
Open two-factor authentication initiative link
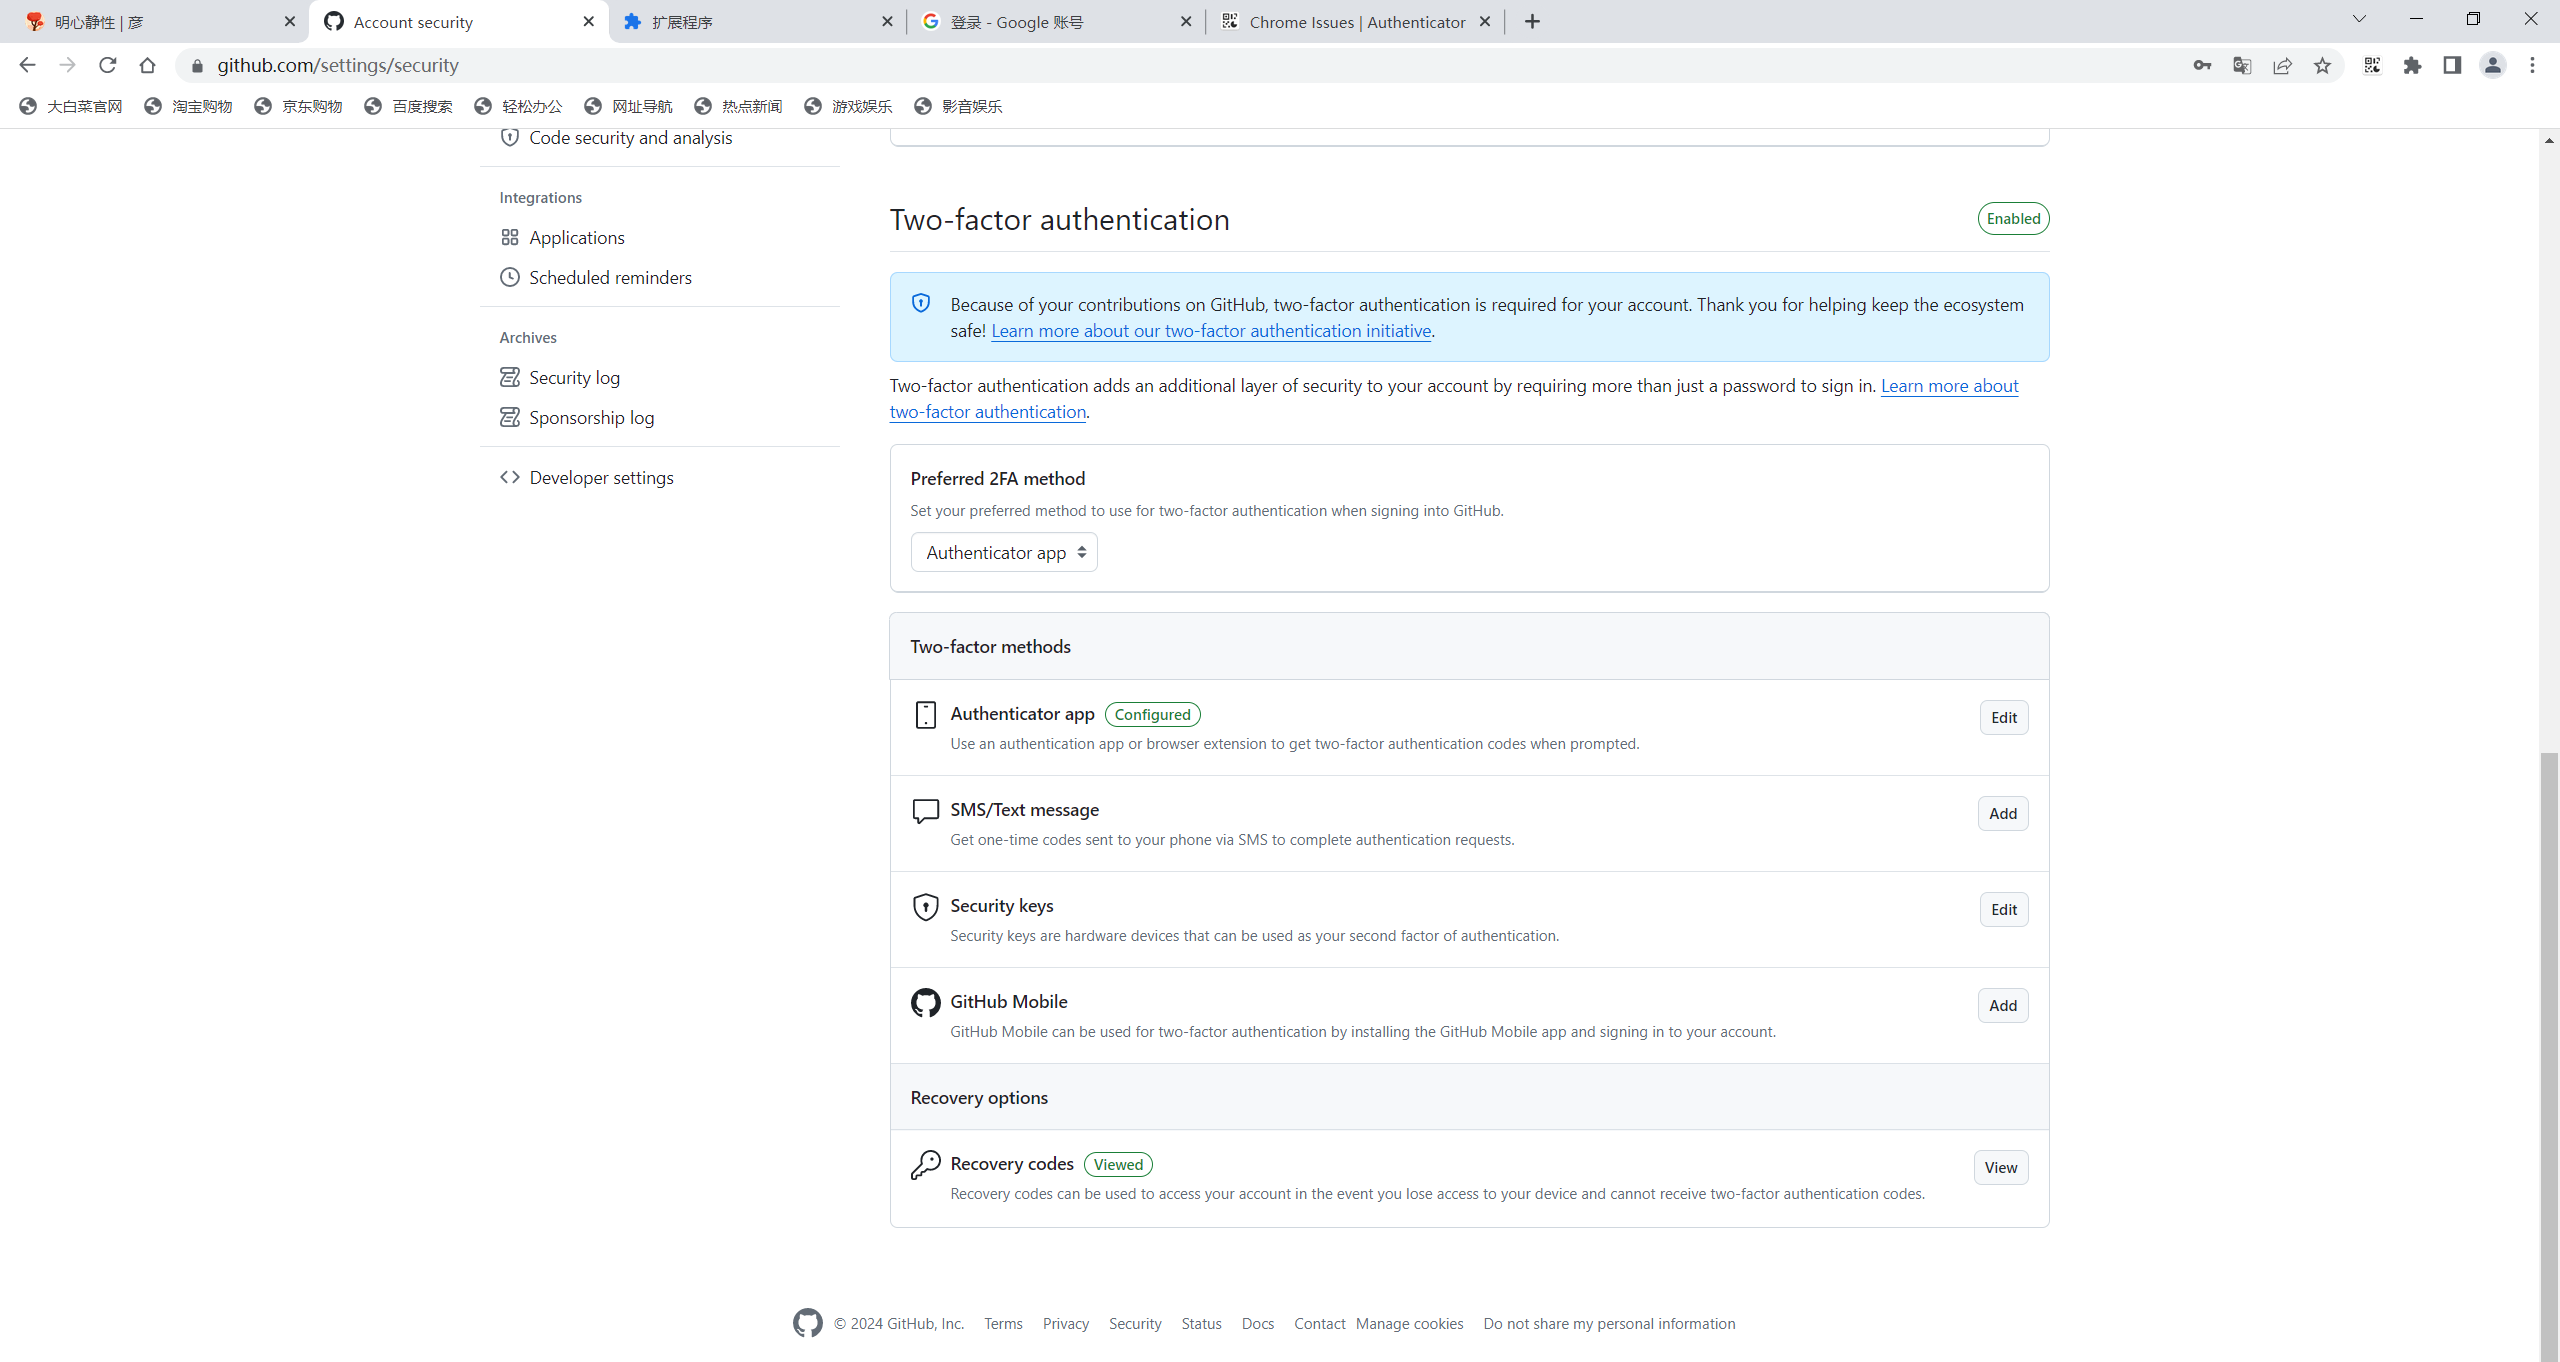point(1211,331)
